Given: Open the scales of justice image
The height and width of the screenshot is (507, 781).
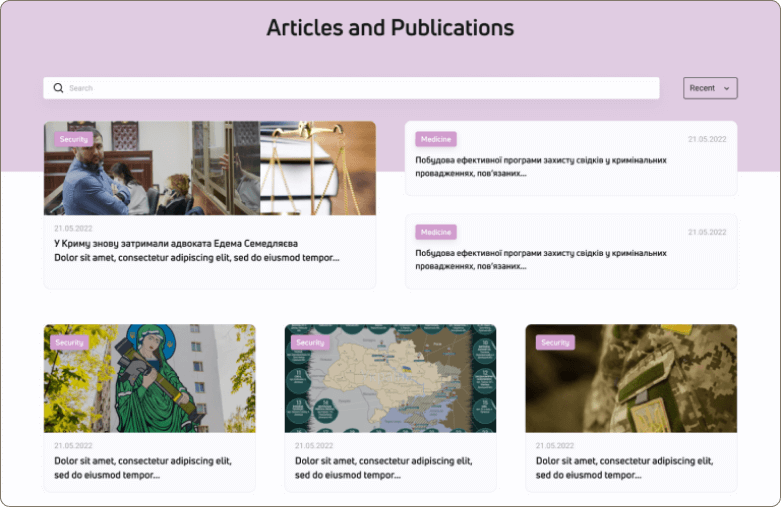Looking at the screenshot, I should click(318, 168).
